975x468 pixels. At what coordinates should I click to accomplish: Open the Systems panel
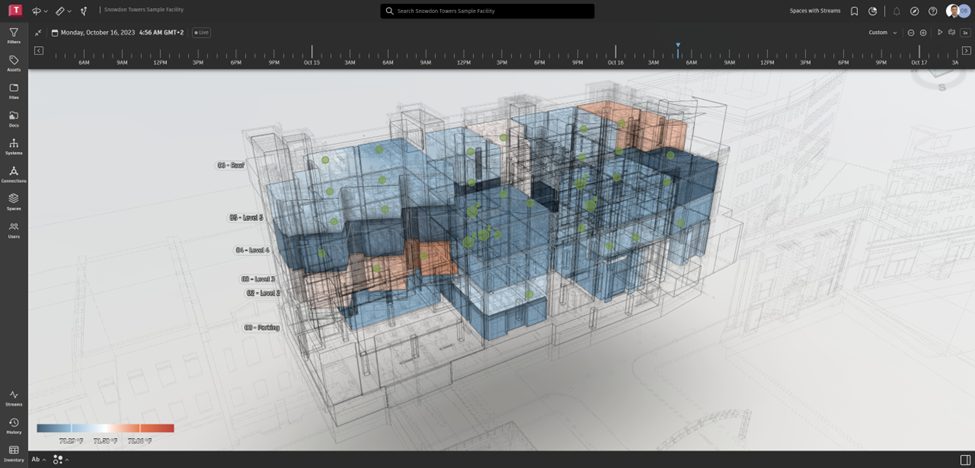pyautogui.click(x=14, y=147)
